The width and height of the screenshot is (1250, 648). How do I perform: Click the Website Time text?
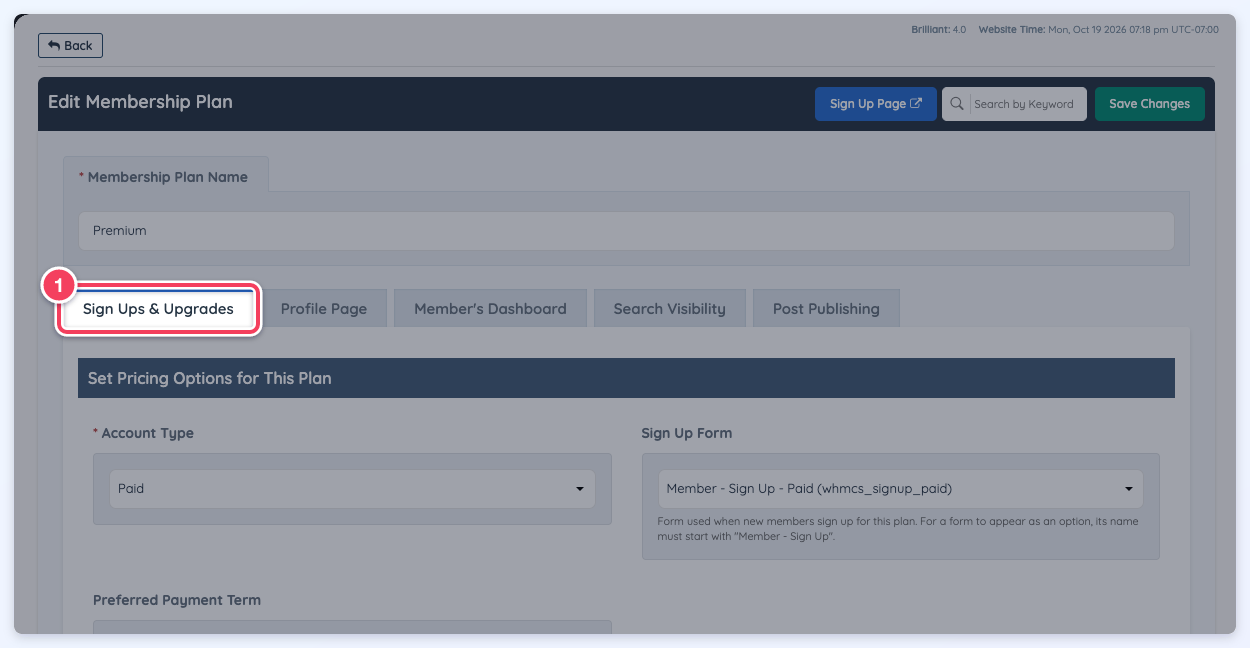pos(1098,30)
